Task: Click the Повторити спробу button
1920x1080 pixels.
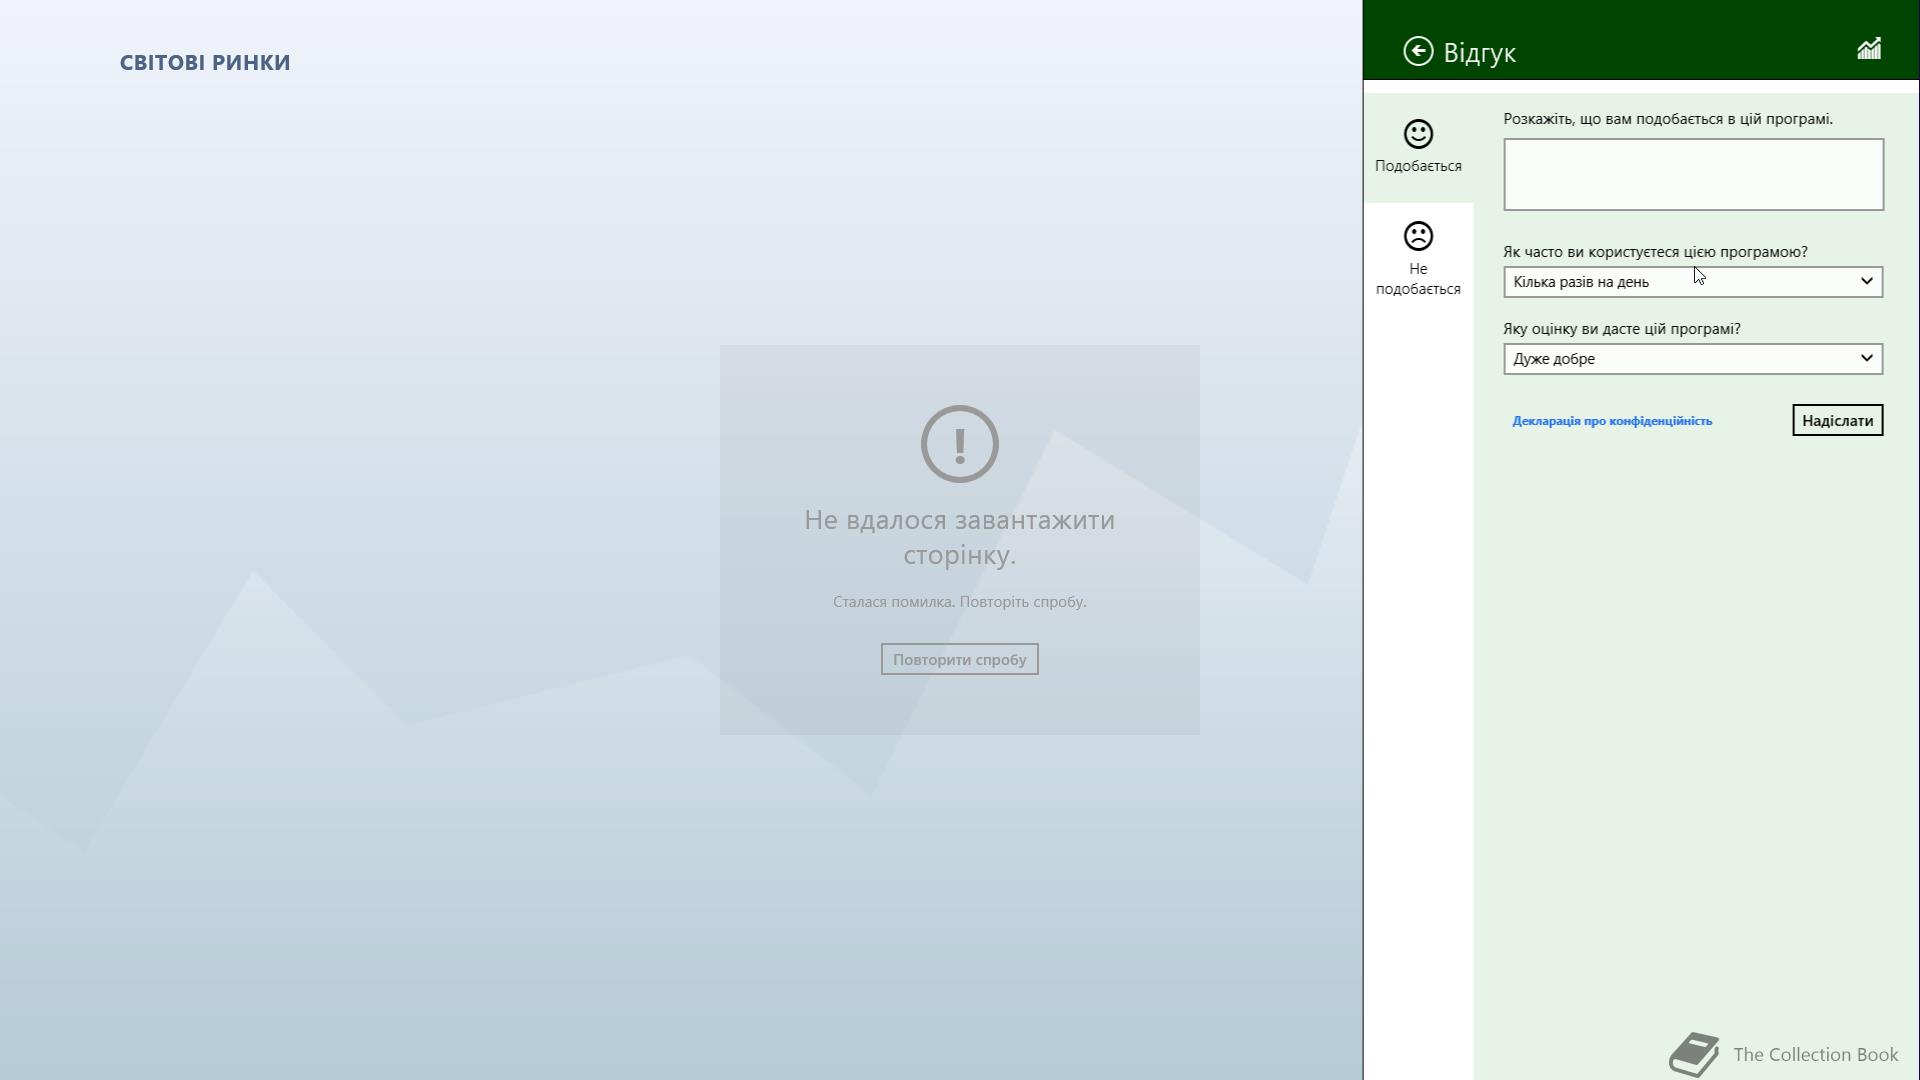Action: click(x=959, y=660)
